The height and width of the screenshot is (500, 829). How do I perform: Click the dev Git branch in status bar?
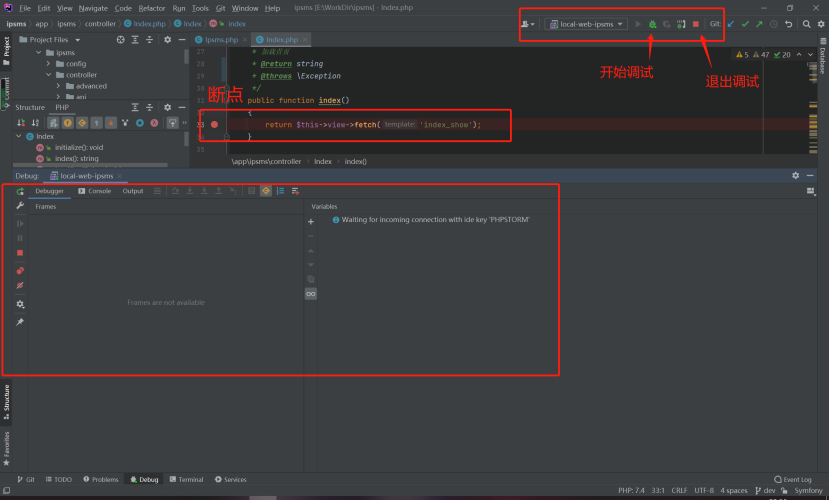coord(765,490)
